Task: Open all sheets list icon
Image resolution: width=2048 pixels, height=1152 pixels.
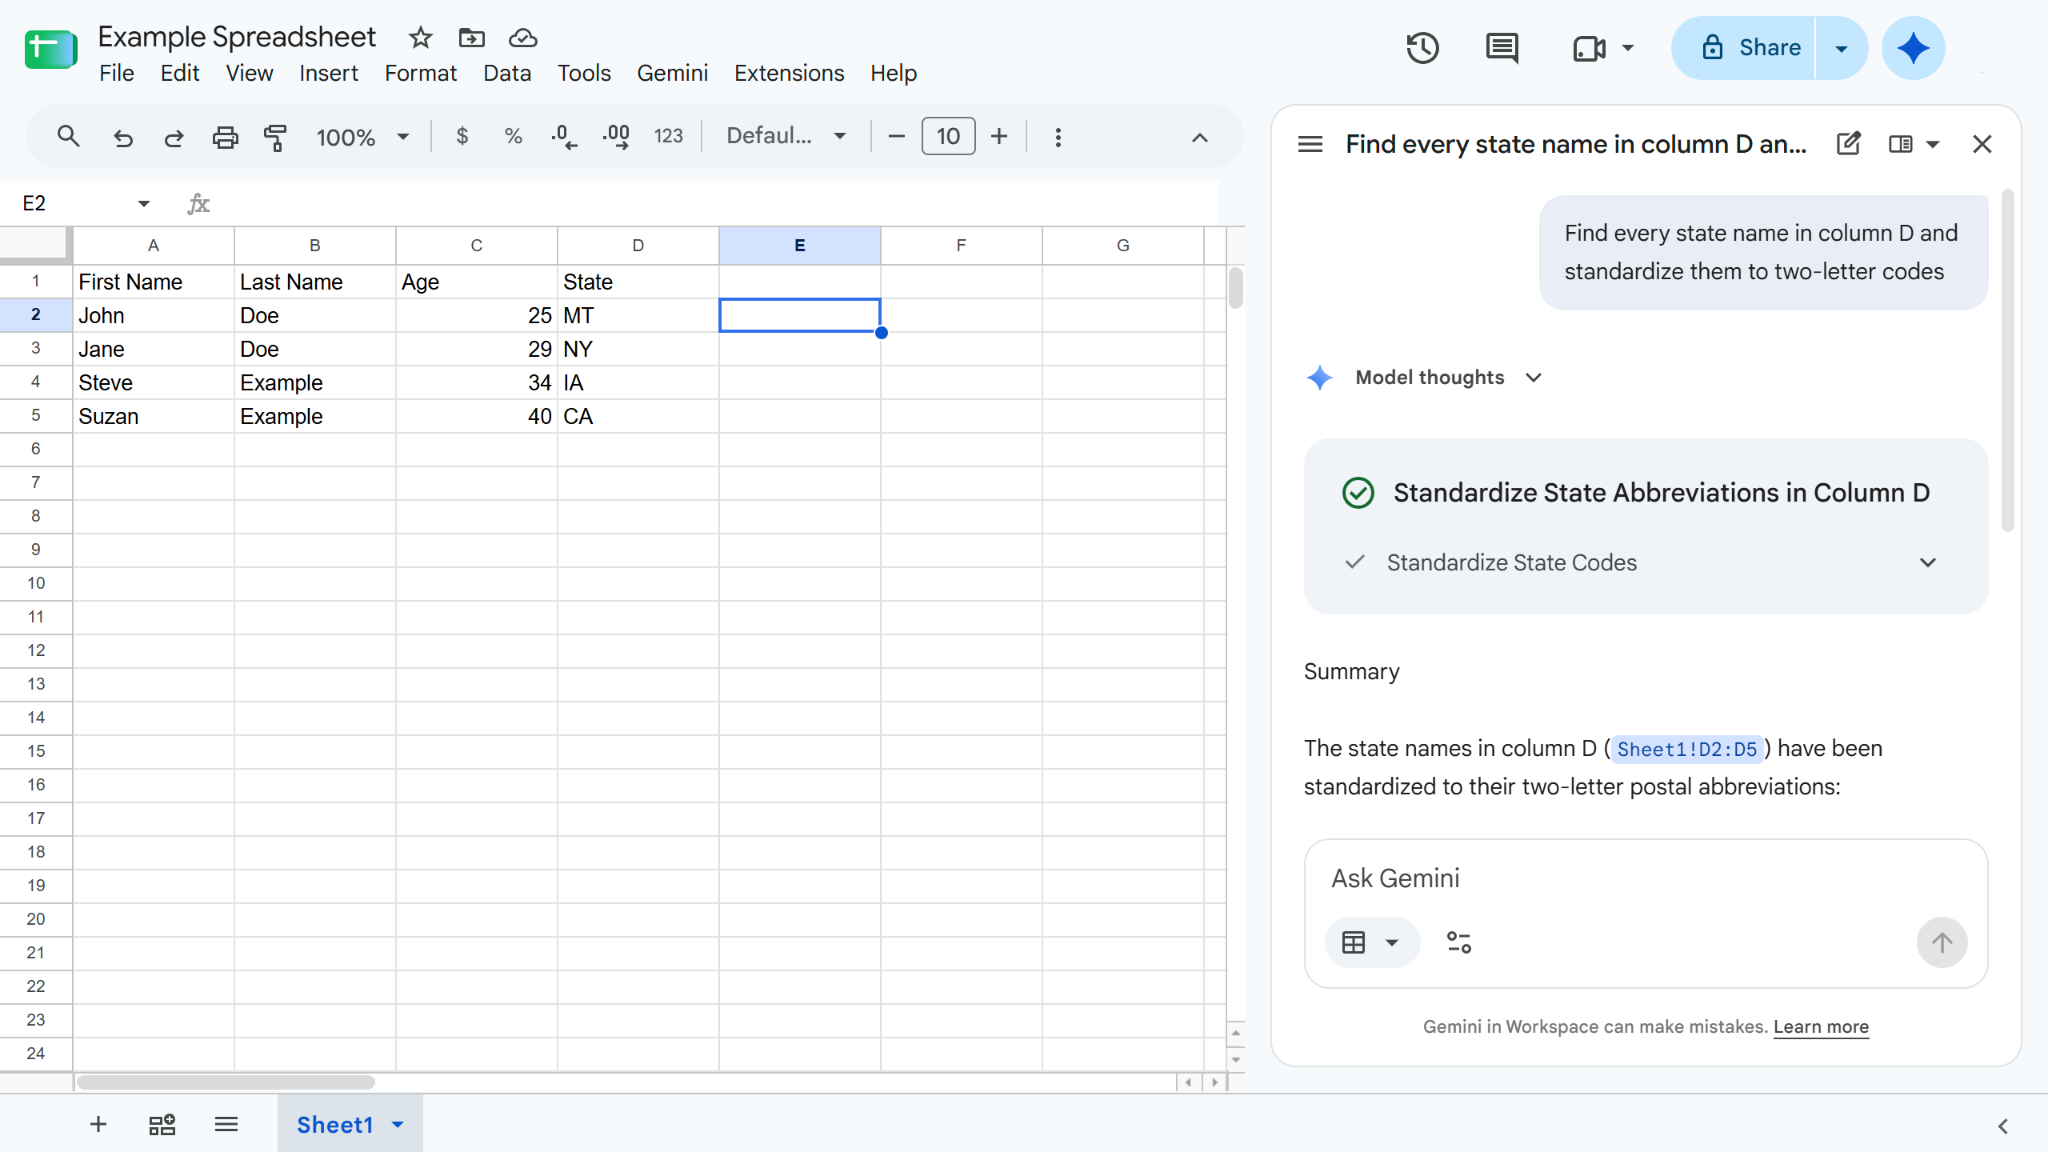Action: click(226, 1125)
